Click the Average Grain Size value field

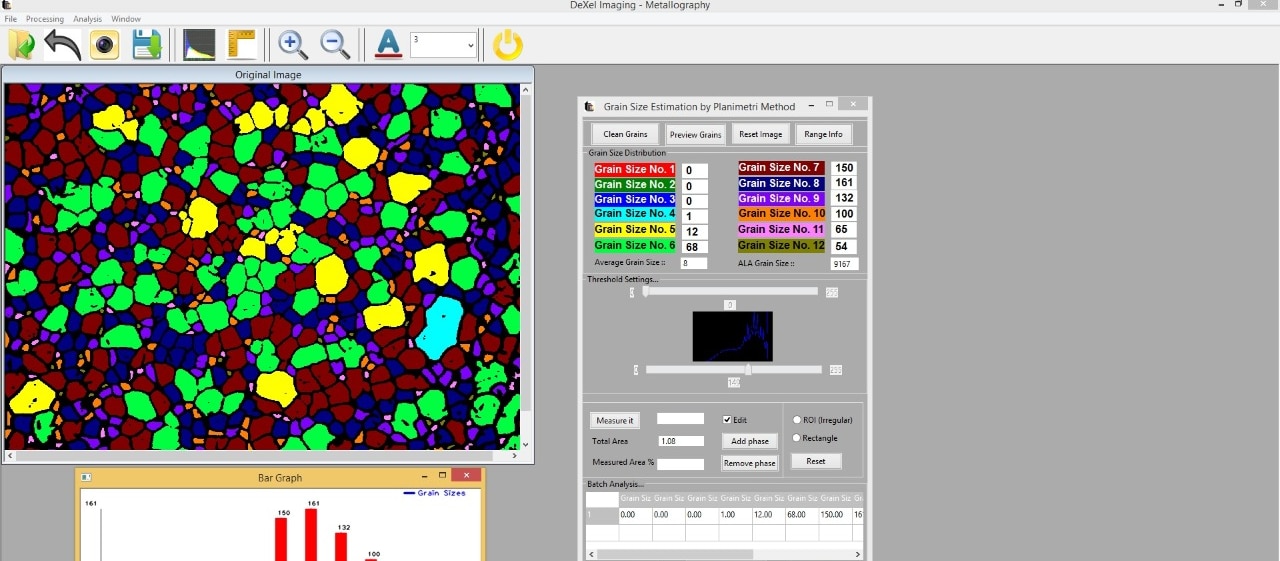click(x=694, y=263)
